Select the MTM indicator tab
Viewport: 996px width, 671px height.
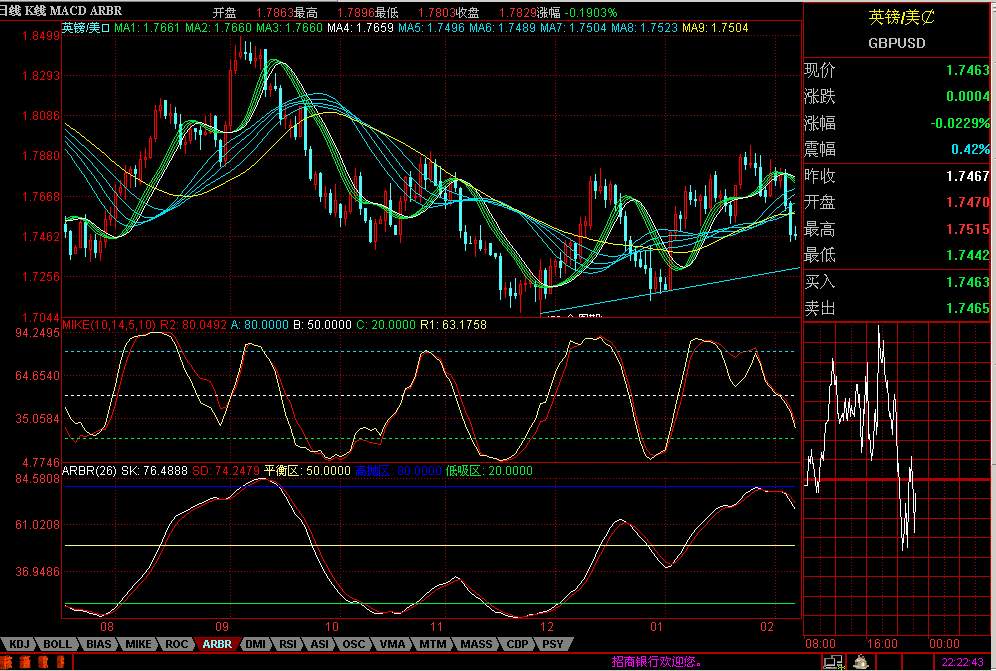[x=433, y=644]
